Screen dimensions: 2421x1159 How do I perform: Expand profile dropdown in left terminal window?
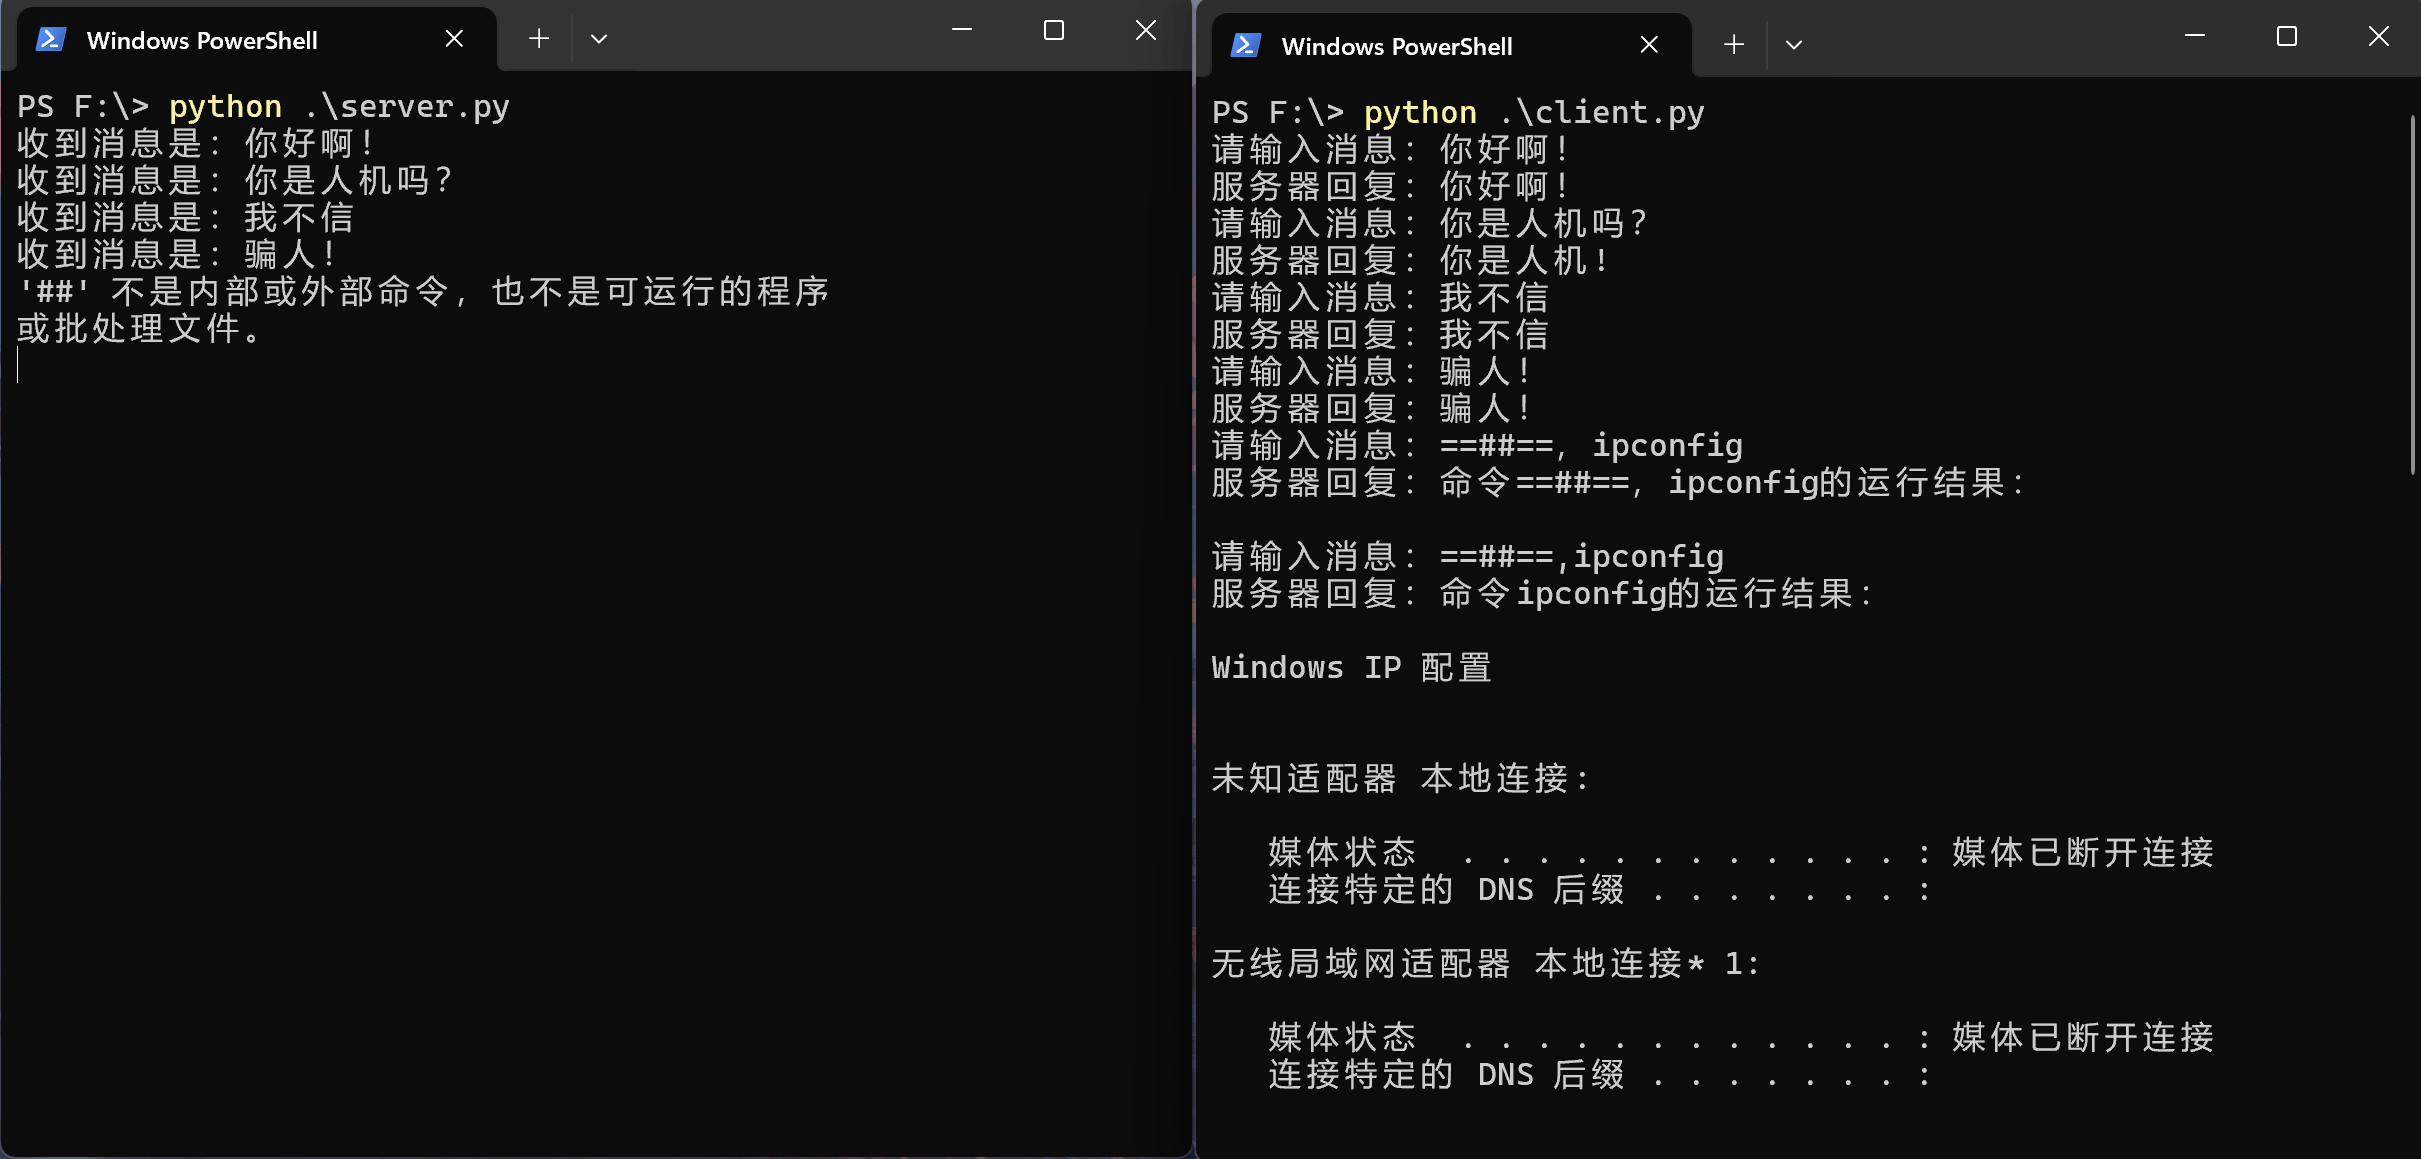(599, 39)
